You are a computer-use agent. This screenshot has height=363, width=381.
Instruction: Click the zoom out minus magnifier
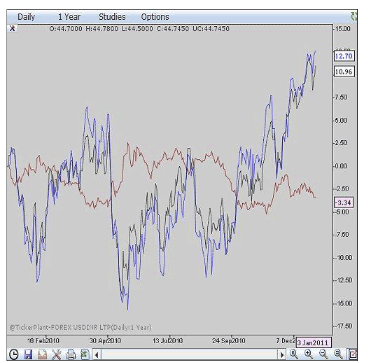tap(323, 354)
